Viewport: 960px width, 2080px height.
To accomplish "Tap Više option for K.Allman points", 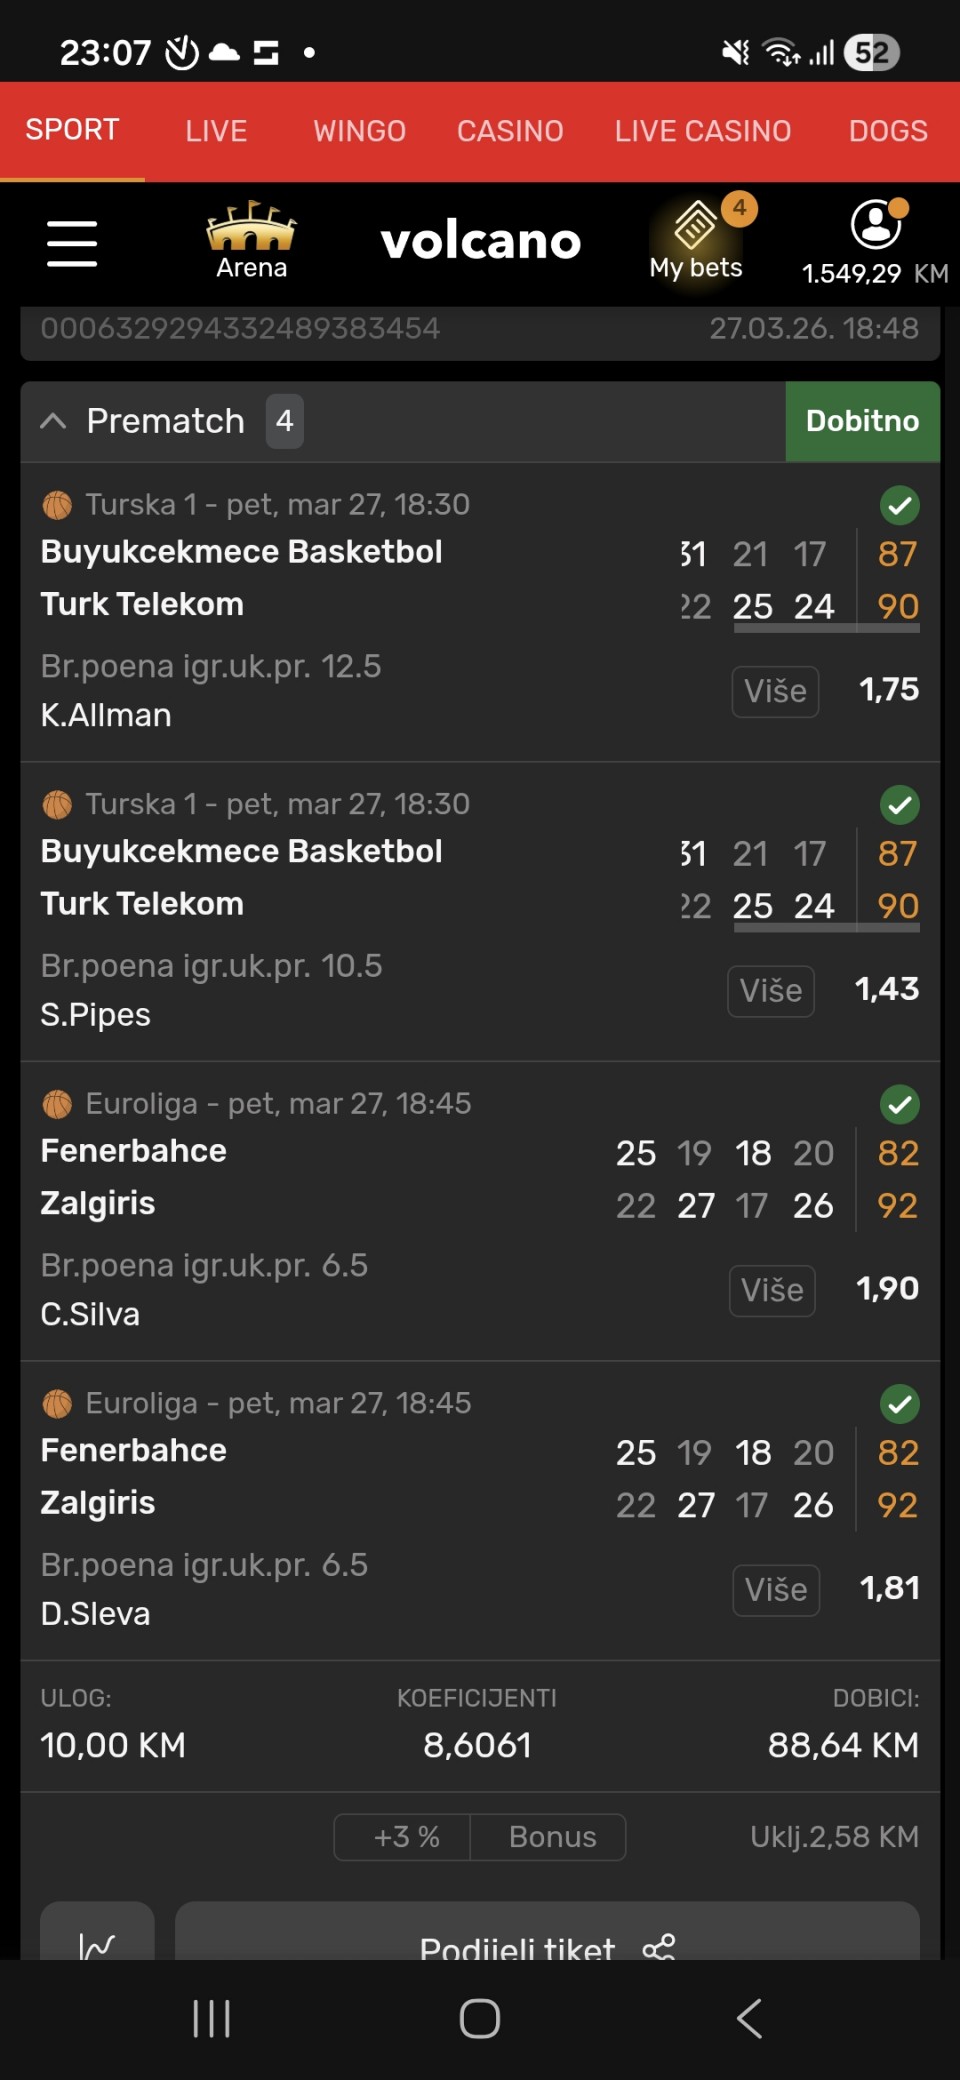I will coord(775,691).
